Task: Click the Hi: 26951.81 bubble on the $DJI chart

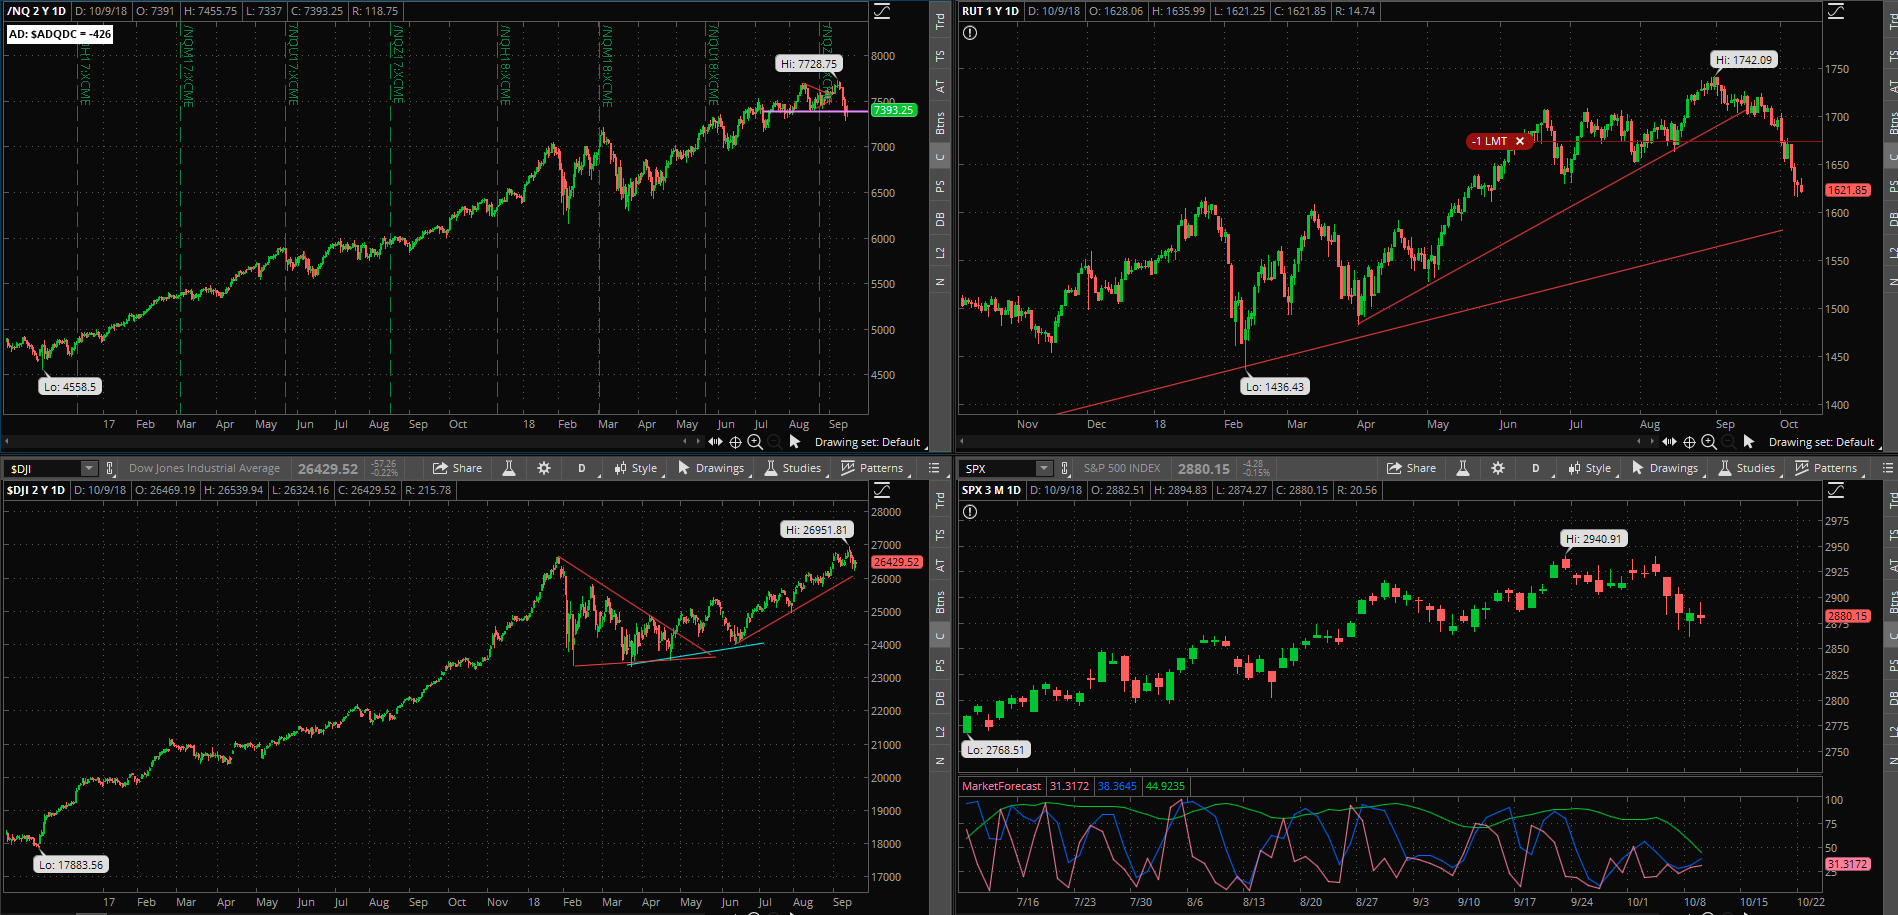Action: pyautogui.click(x=817, y=530)
